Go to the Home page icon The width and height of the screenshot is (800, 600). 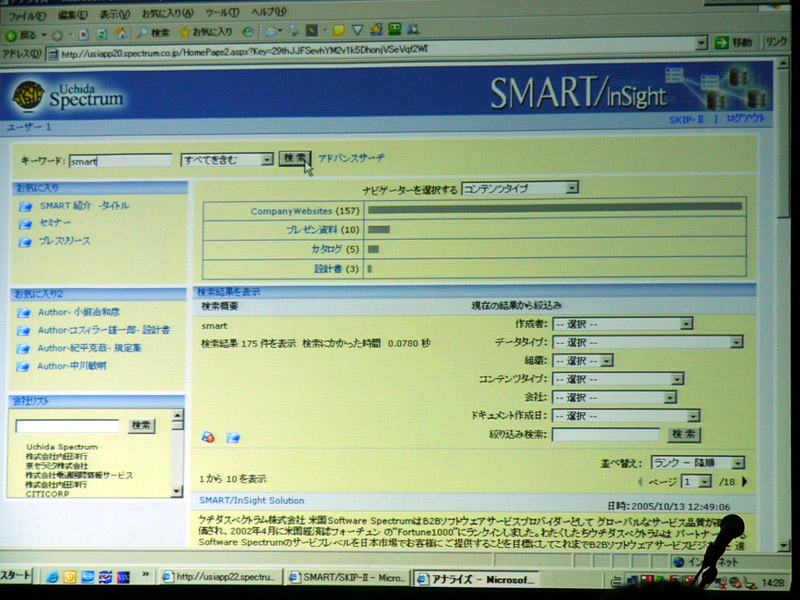pyautogui.click(x=121, y=34)
